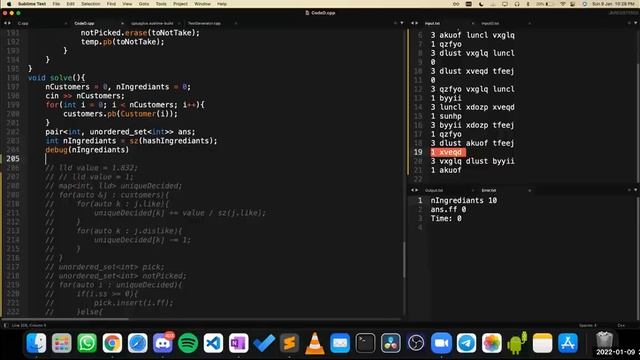
Task: Switch to the Output.txt tab
Action: pos(433,190)
